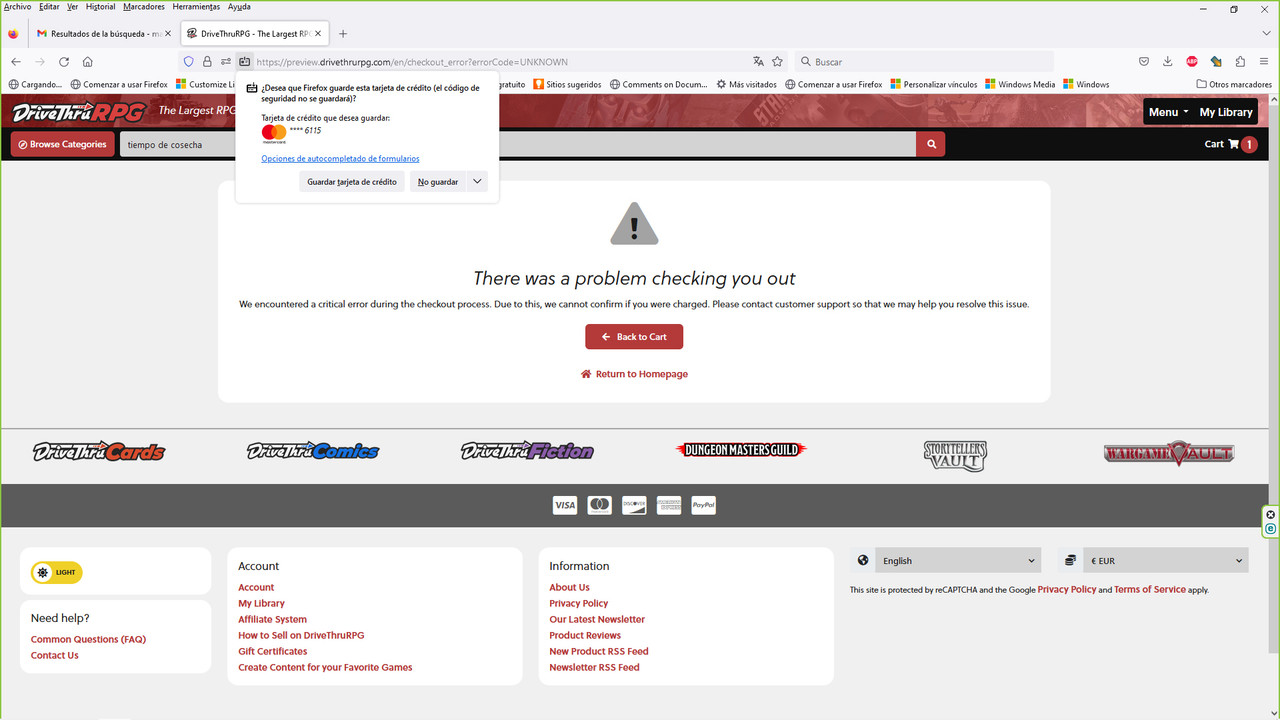Click the address bar URL
The height and width of the screenshot is (720, 1280).
coord(412,62)
